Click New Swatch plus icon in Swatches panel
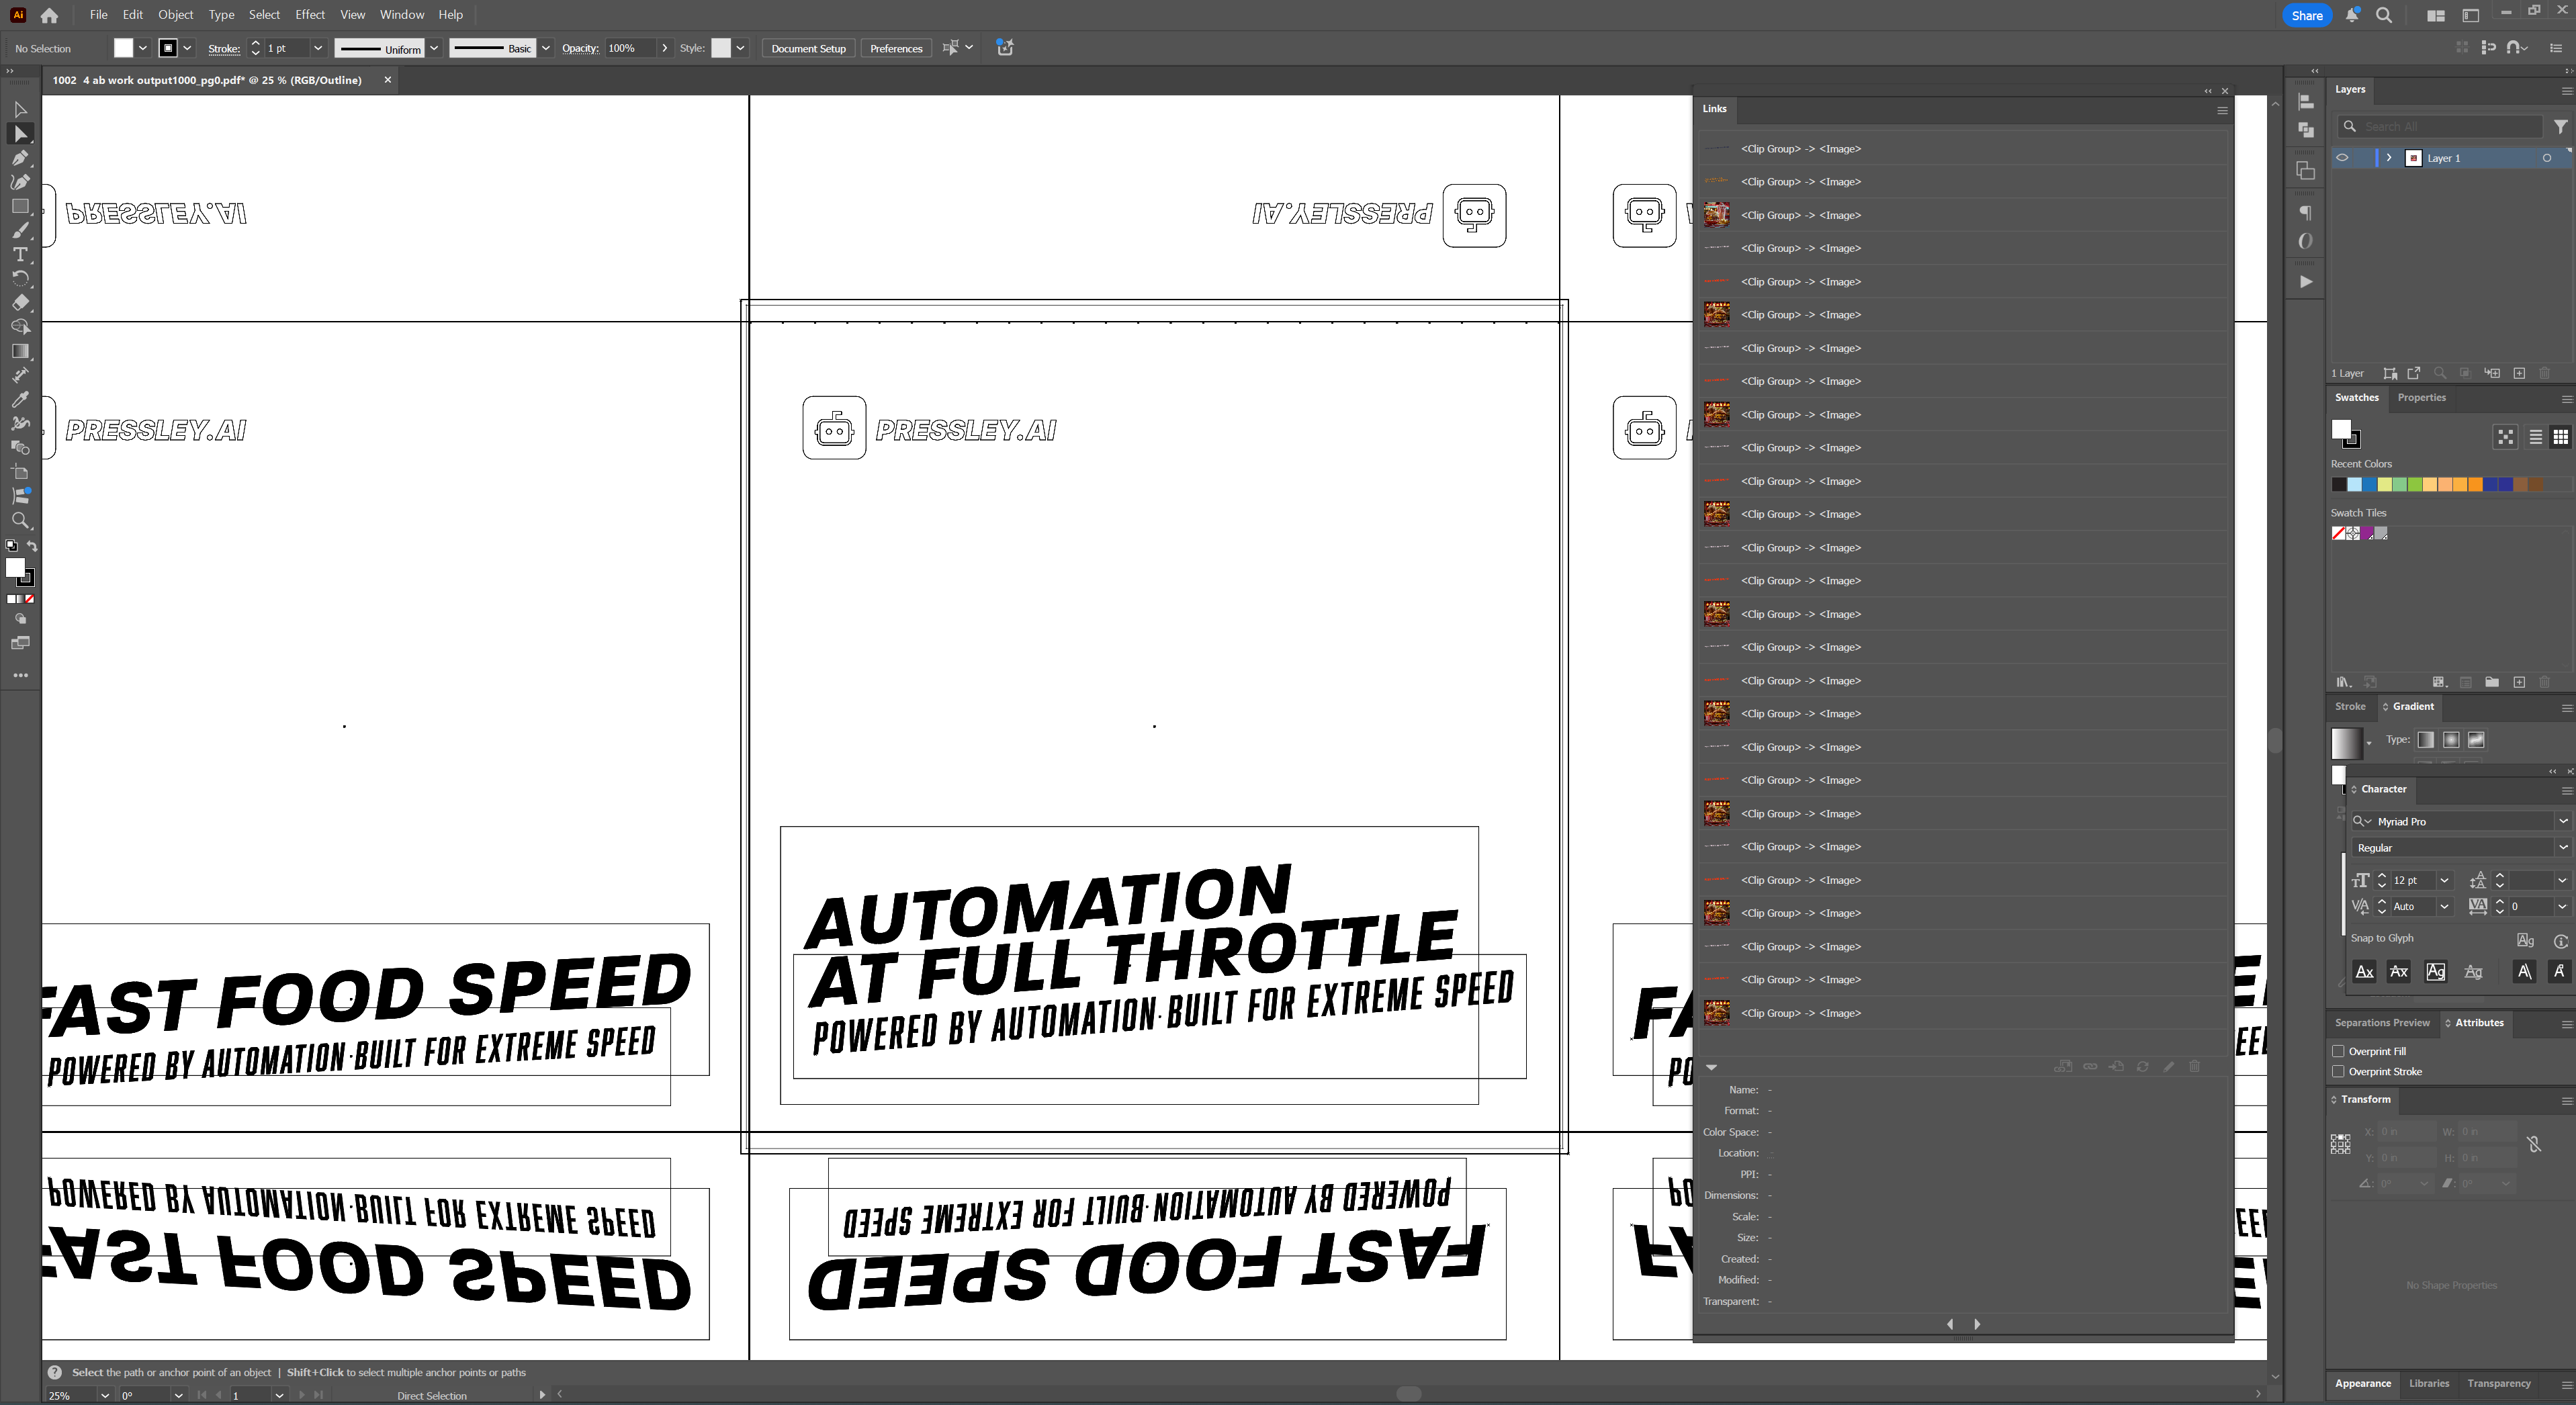Viewport: 2576px width, 1405px height. (x=2519, y=682)
